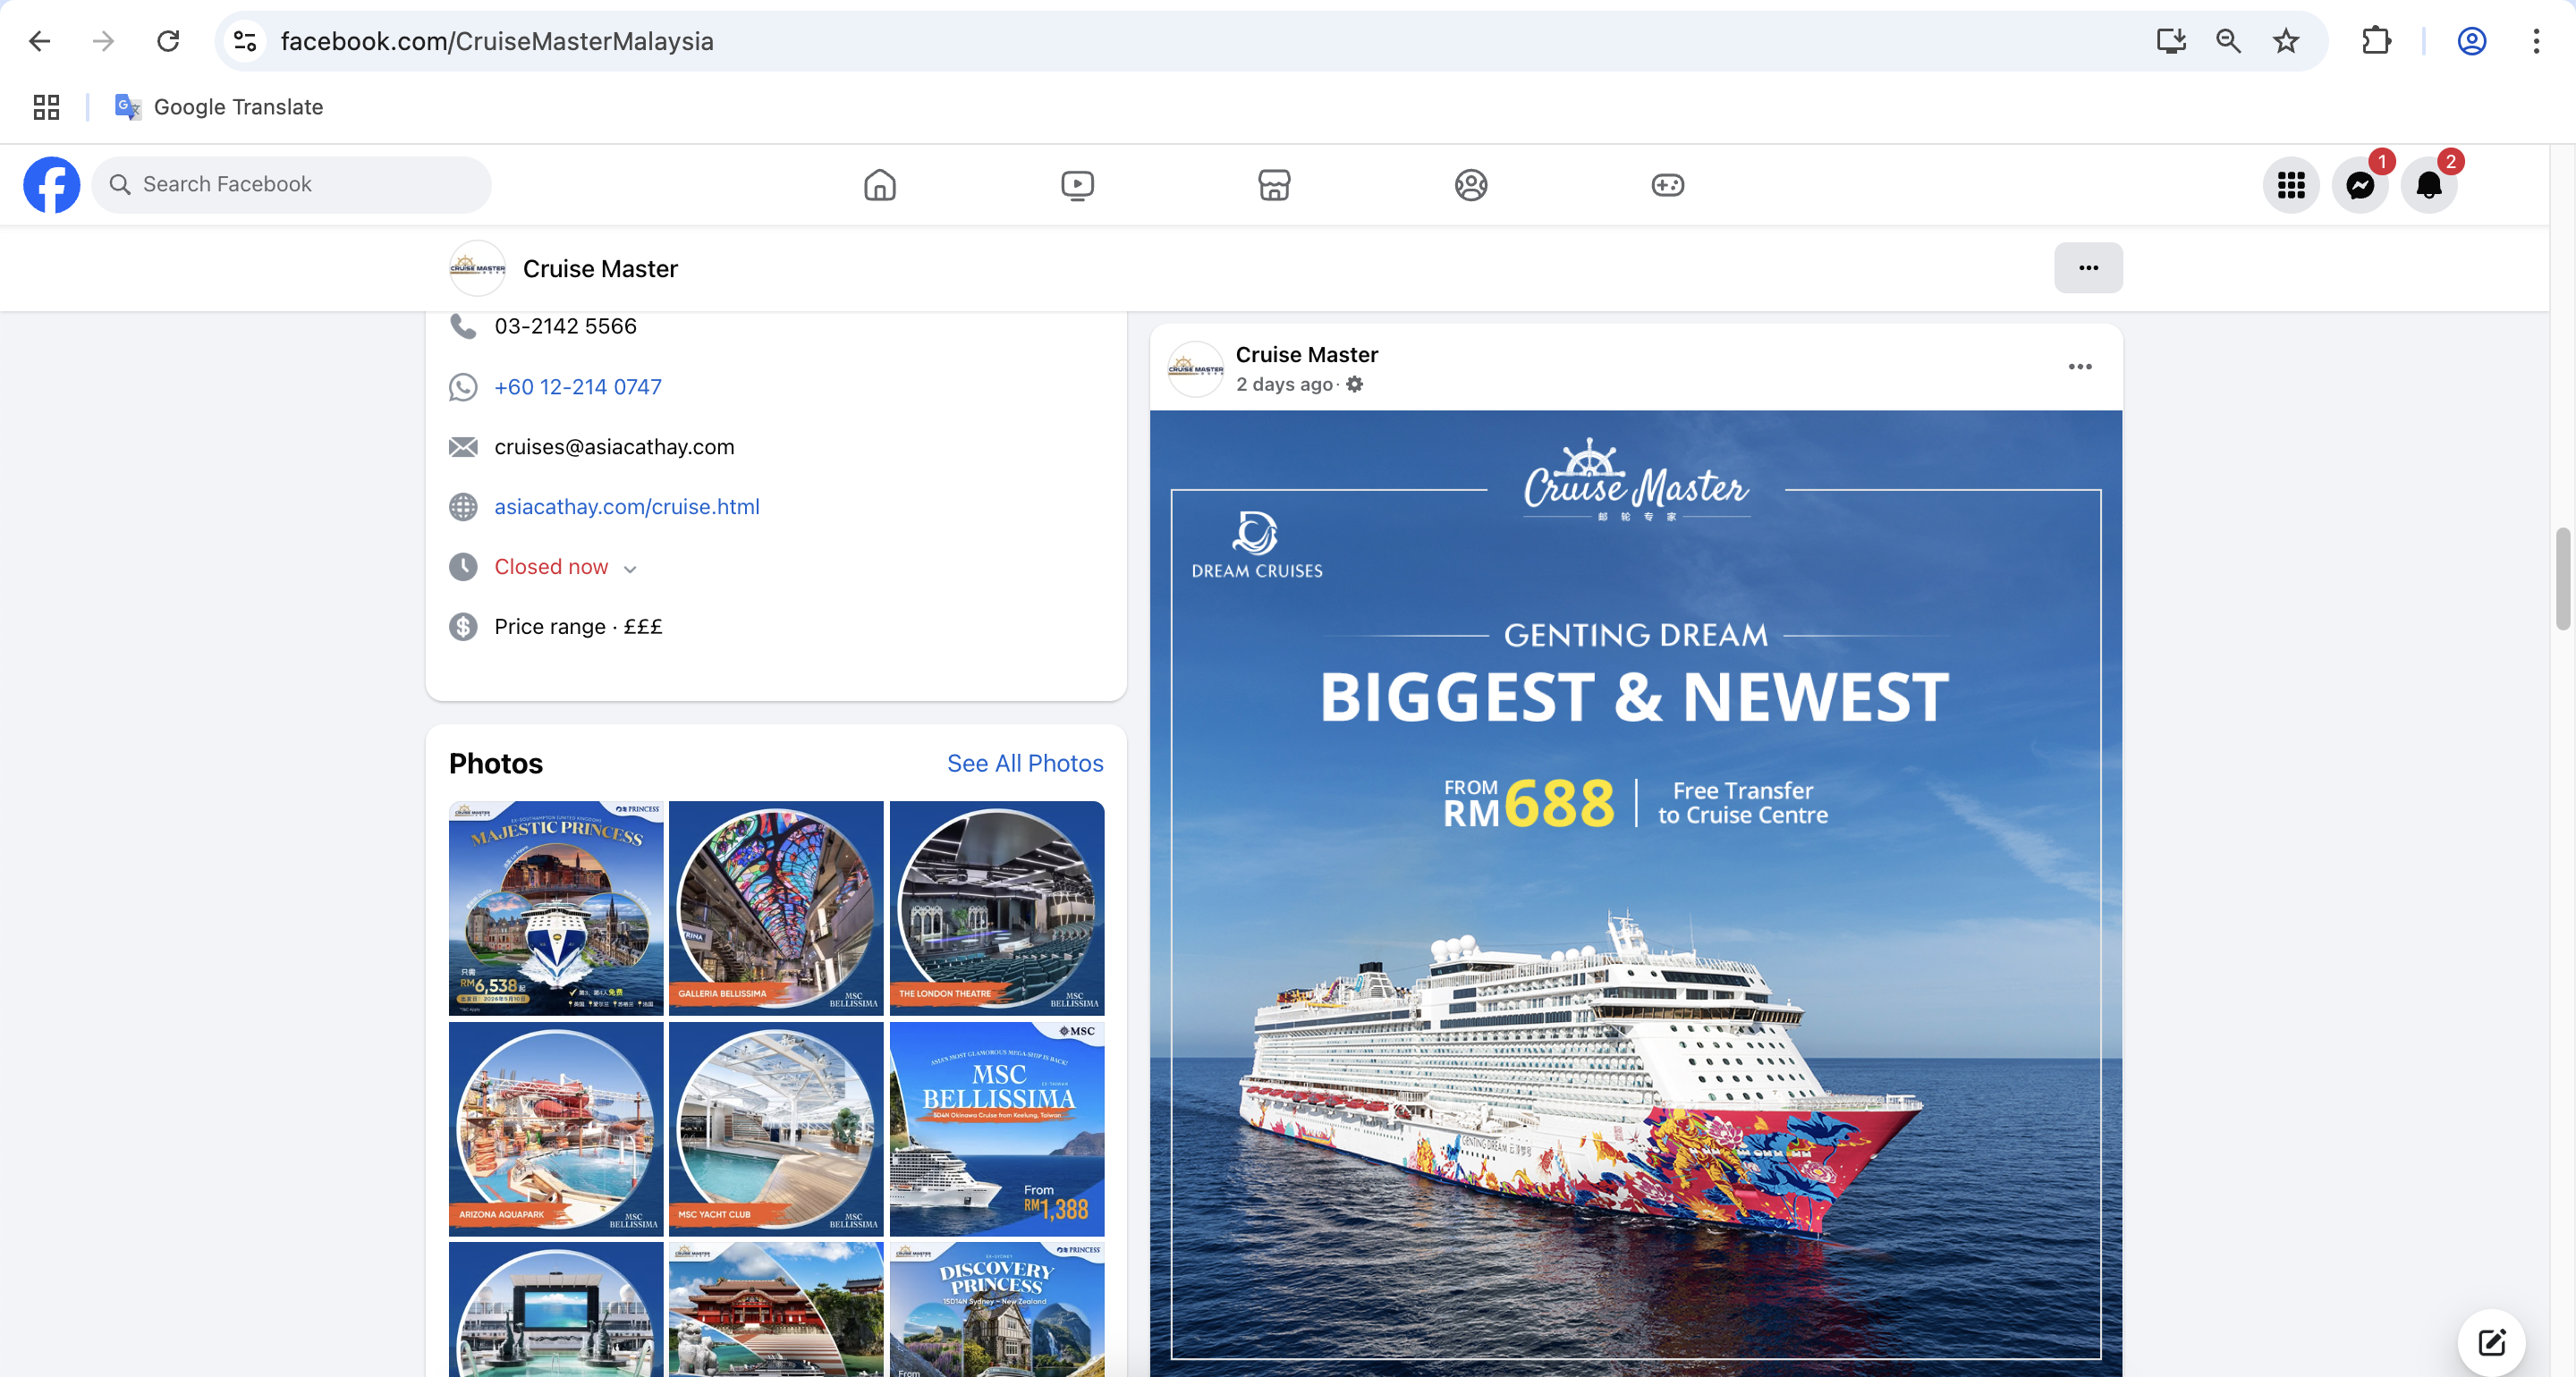Go to the Facebook Home tab
2576x1377 pixels.
click(880, 185)
